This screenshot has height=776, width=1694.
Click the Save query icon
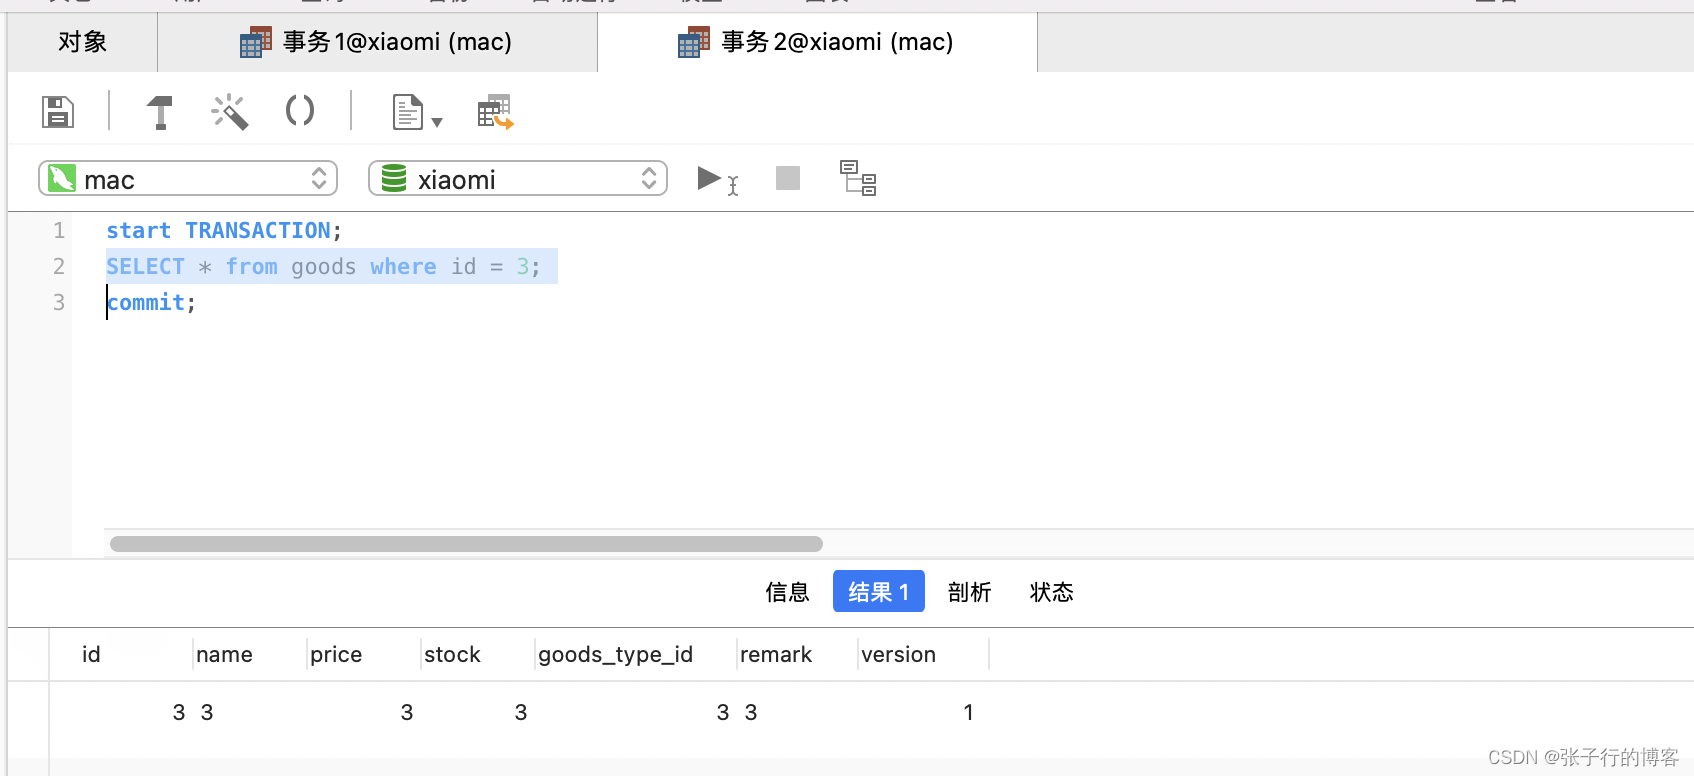(58, 112)
